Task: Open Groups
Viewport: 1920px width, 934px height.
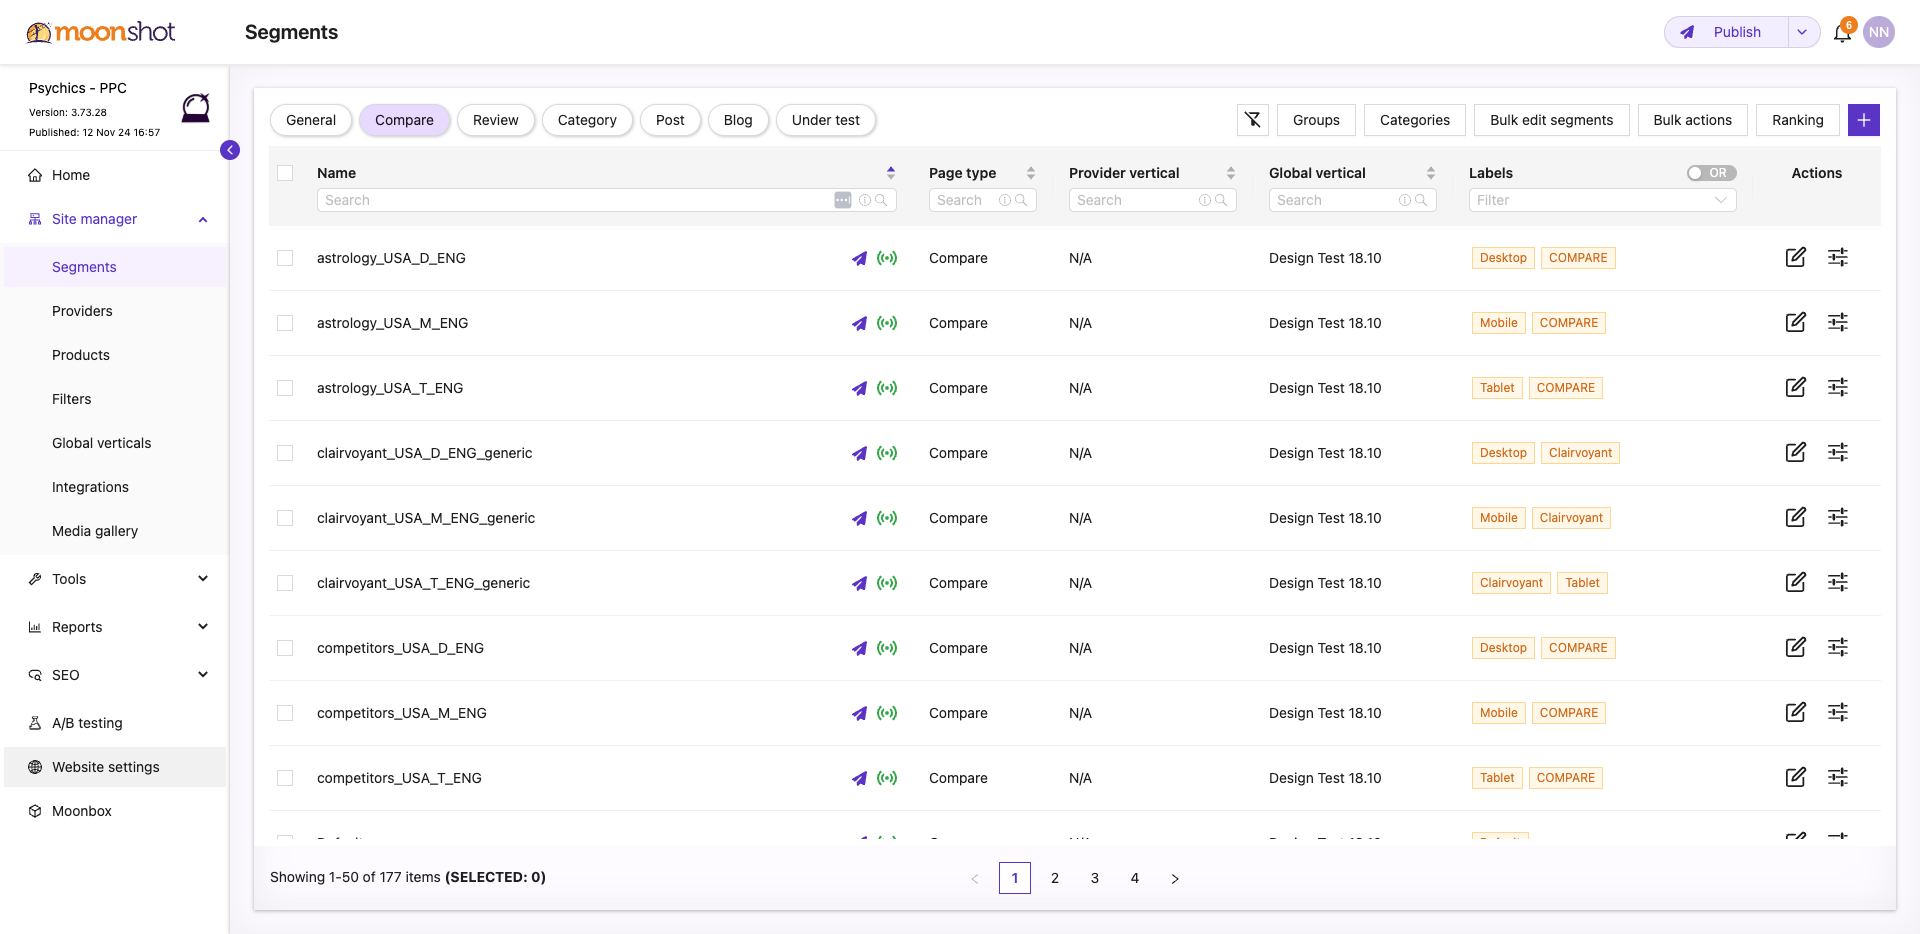Action: tap(1316, 120)
